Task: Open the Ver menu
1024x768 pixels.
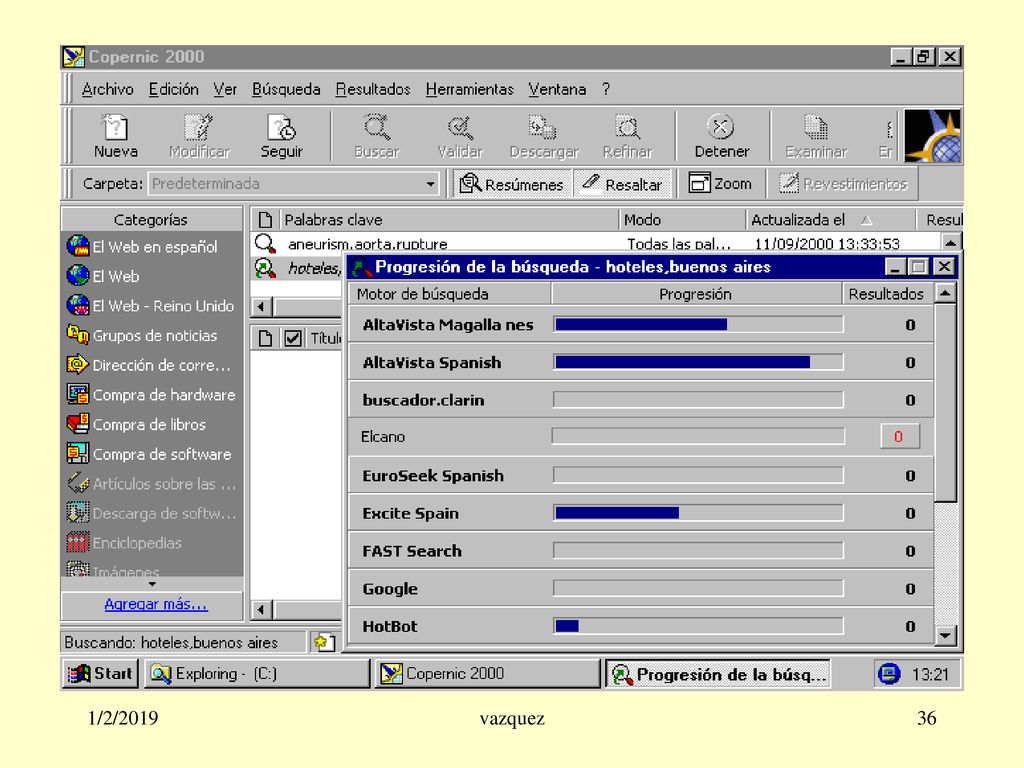Action: 225,89
